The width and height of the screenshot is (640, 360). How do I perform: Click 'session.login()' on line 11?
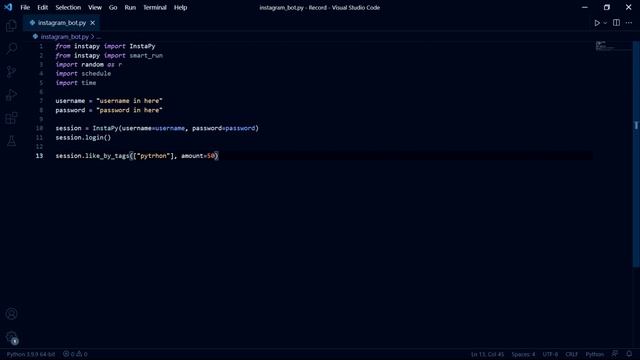point(83,138)
